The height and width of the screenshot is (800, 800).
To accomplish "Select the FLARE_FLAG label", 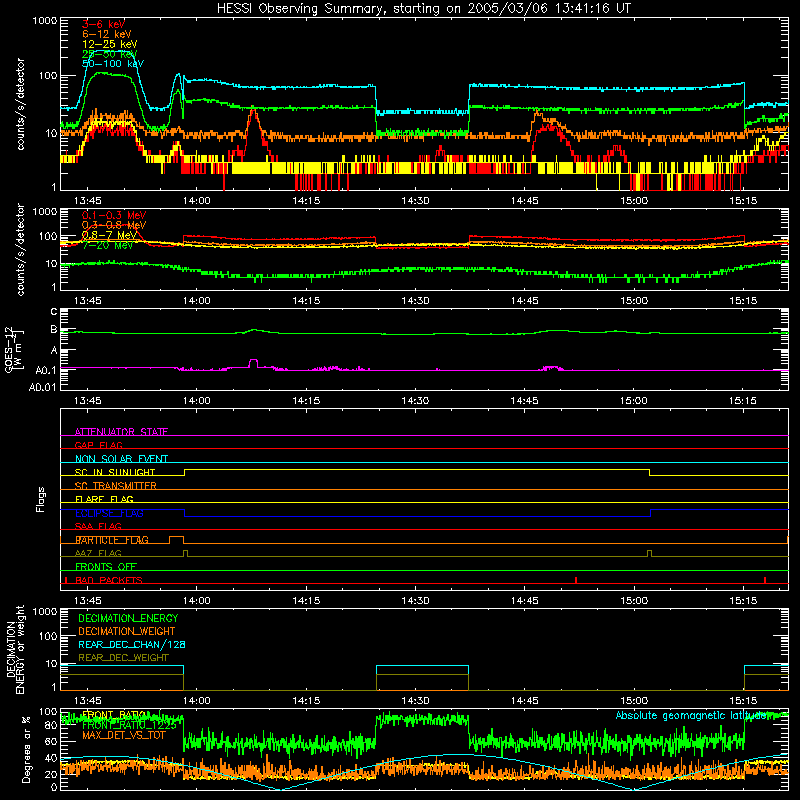I will (104, 499).
